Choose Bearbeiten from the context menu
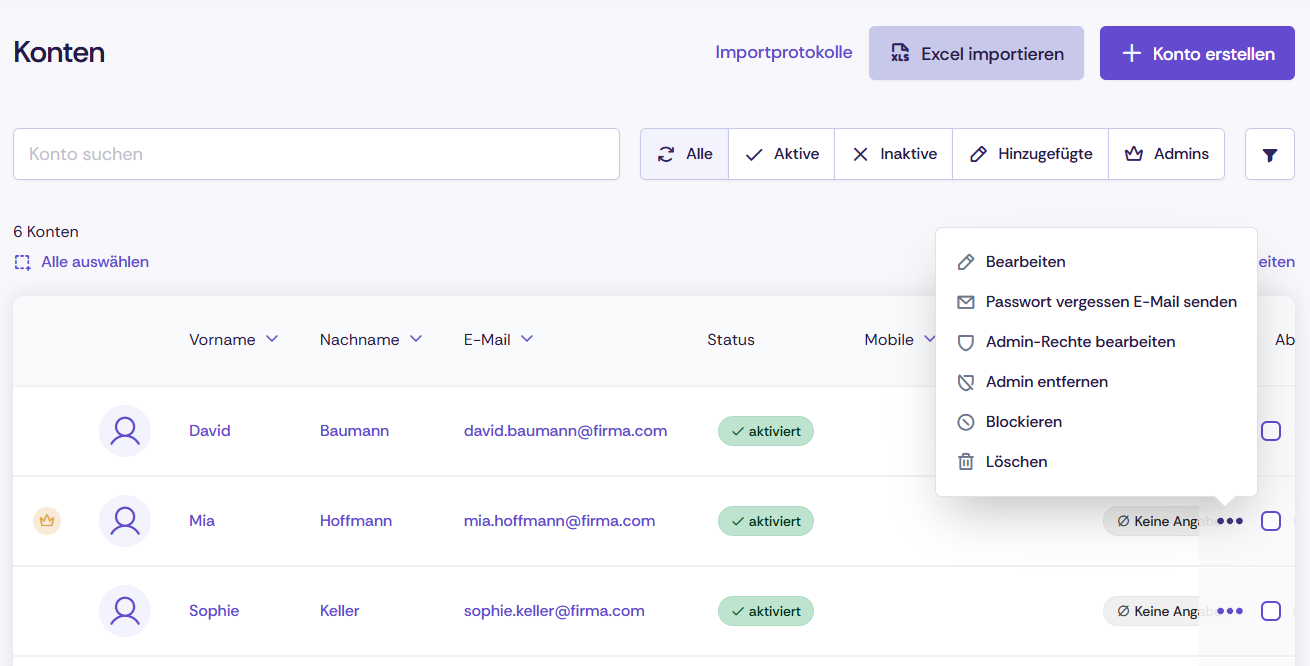This screenshot has height=666, width=1310. click(x=1096, y=262)
